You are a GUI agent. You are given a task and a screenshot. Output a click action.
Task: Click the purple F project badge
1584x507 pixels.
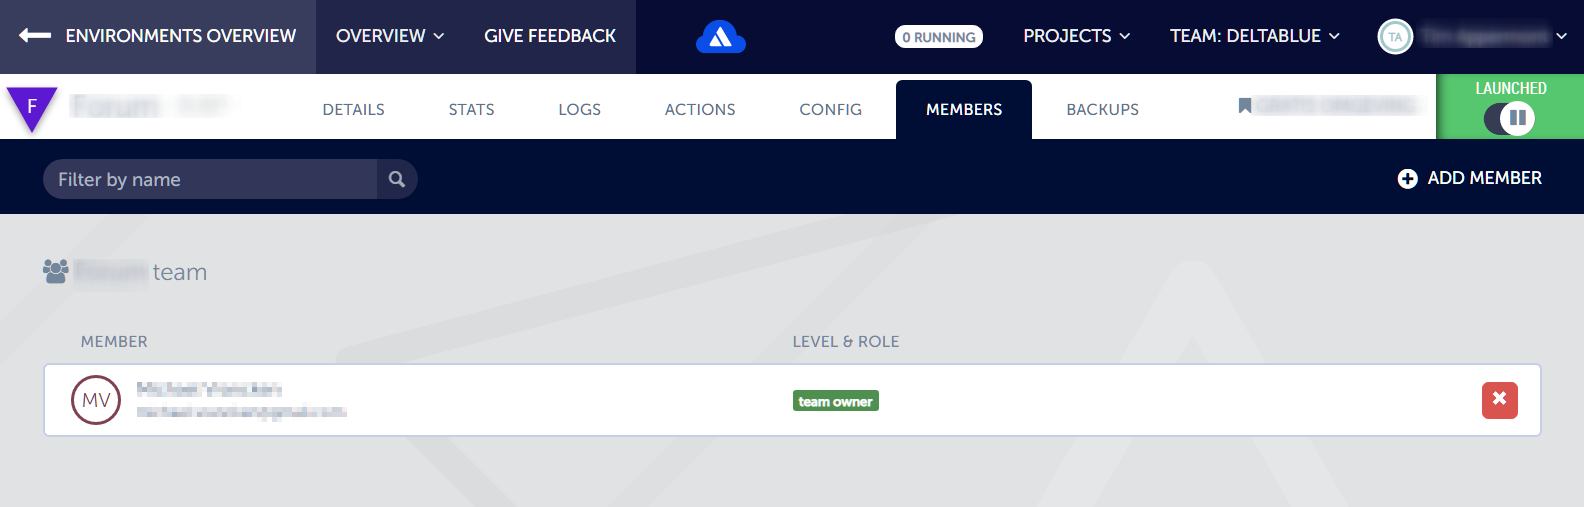32,106
